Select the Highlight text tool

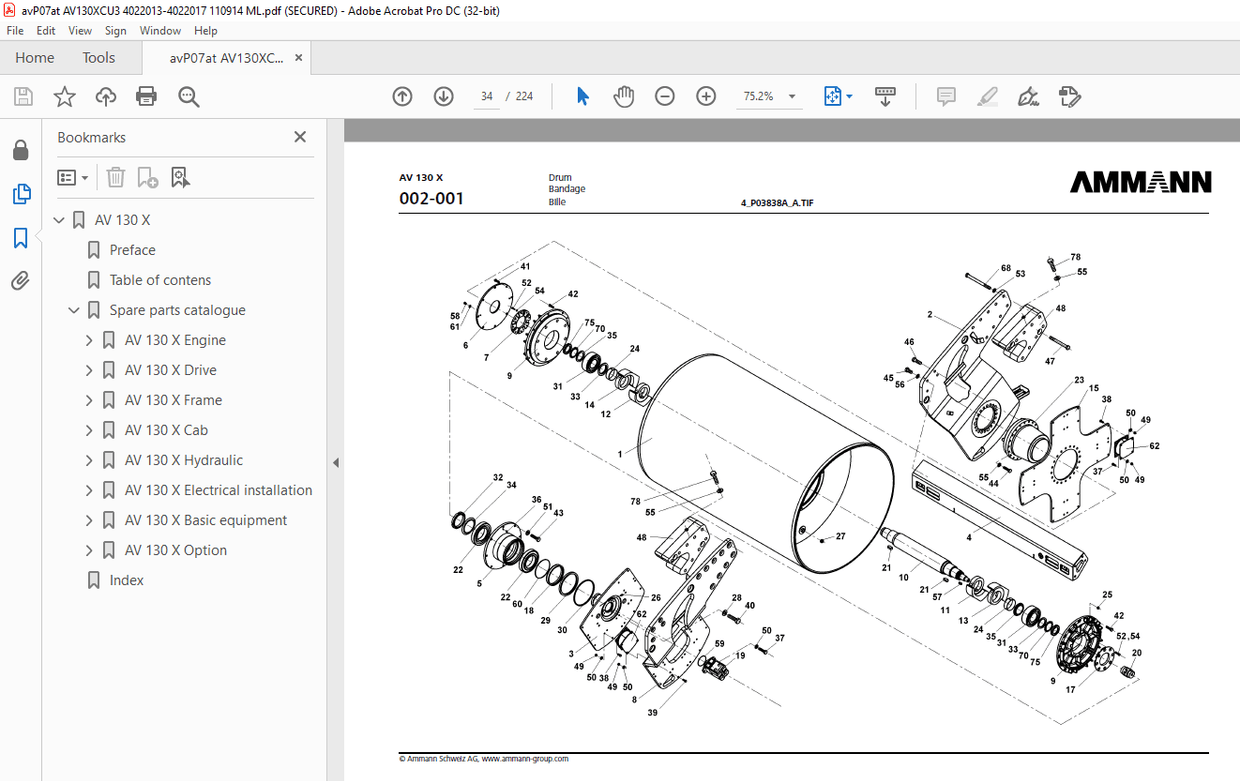987,96
